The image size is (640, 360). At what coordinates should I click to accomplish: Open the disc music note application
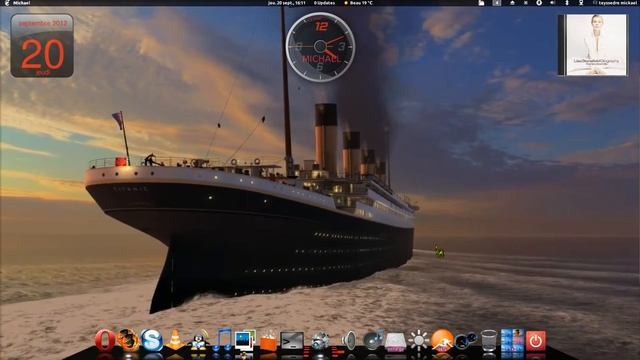(x=373, y=340)
